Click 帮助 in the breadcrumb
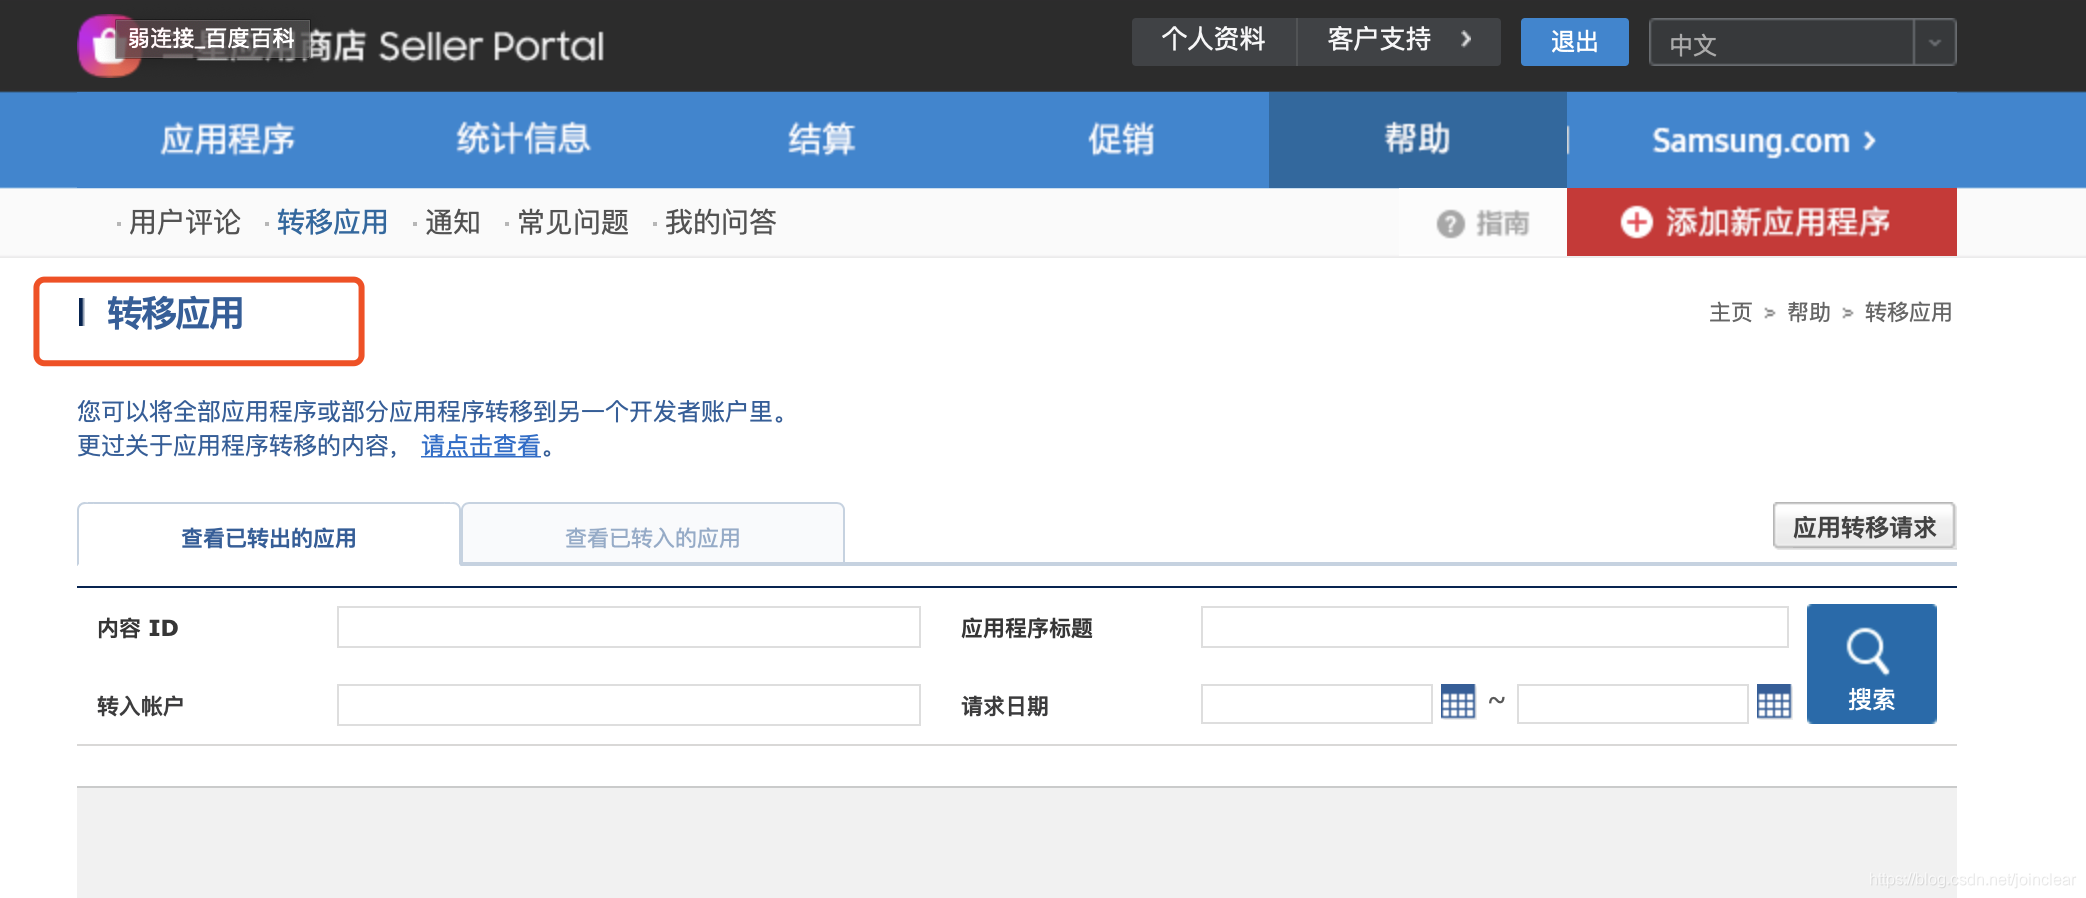 [1808, 312]
